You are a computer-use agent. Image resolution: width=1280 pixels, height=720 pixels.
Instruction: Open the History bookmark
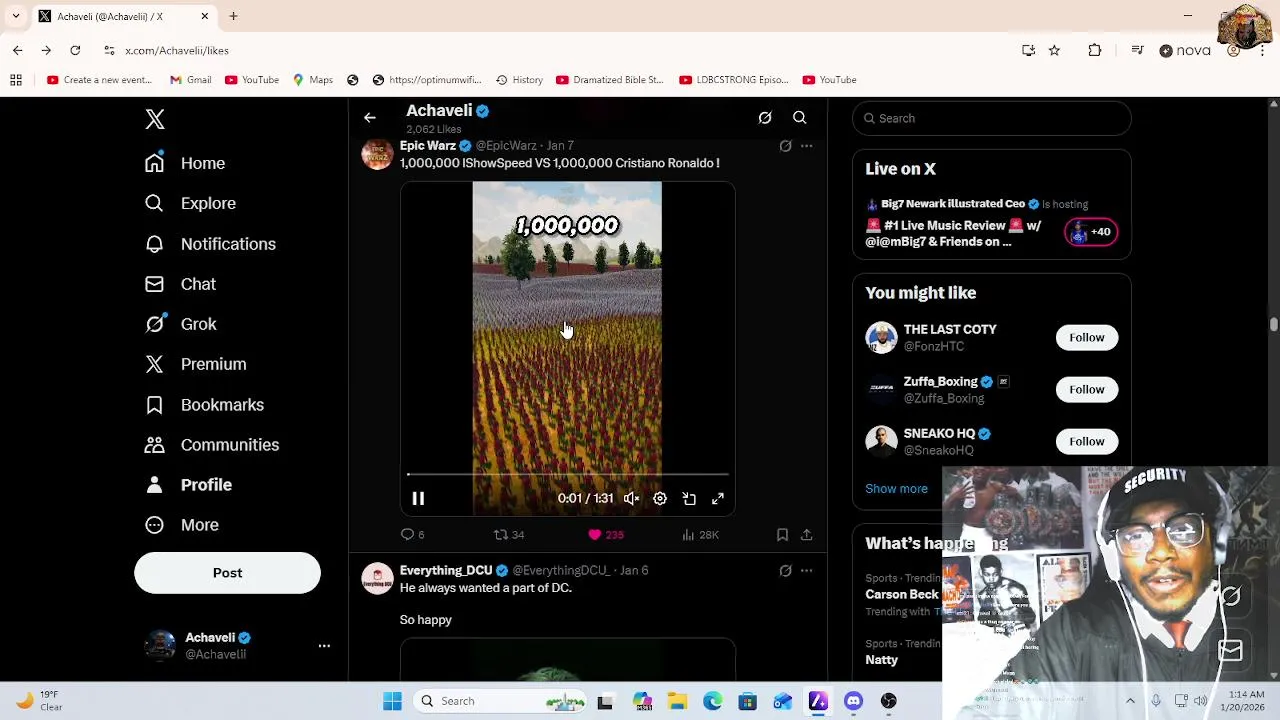pos(518,80)
